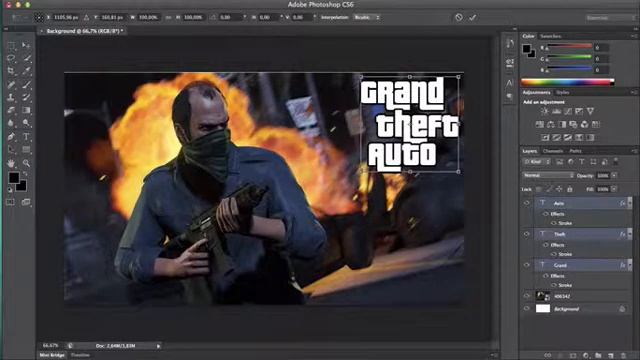Screen dimensions: 640x360
Task: Add a Brightness/Contrast adjustment
Action: point(544,111)
